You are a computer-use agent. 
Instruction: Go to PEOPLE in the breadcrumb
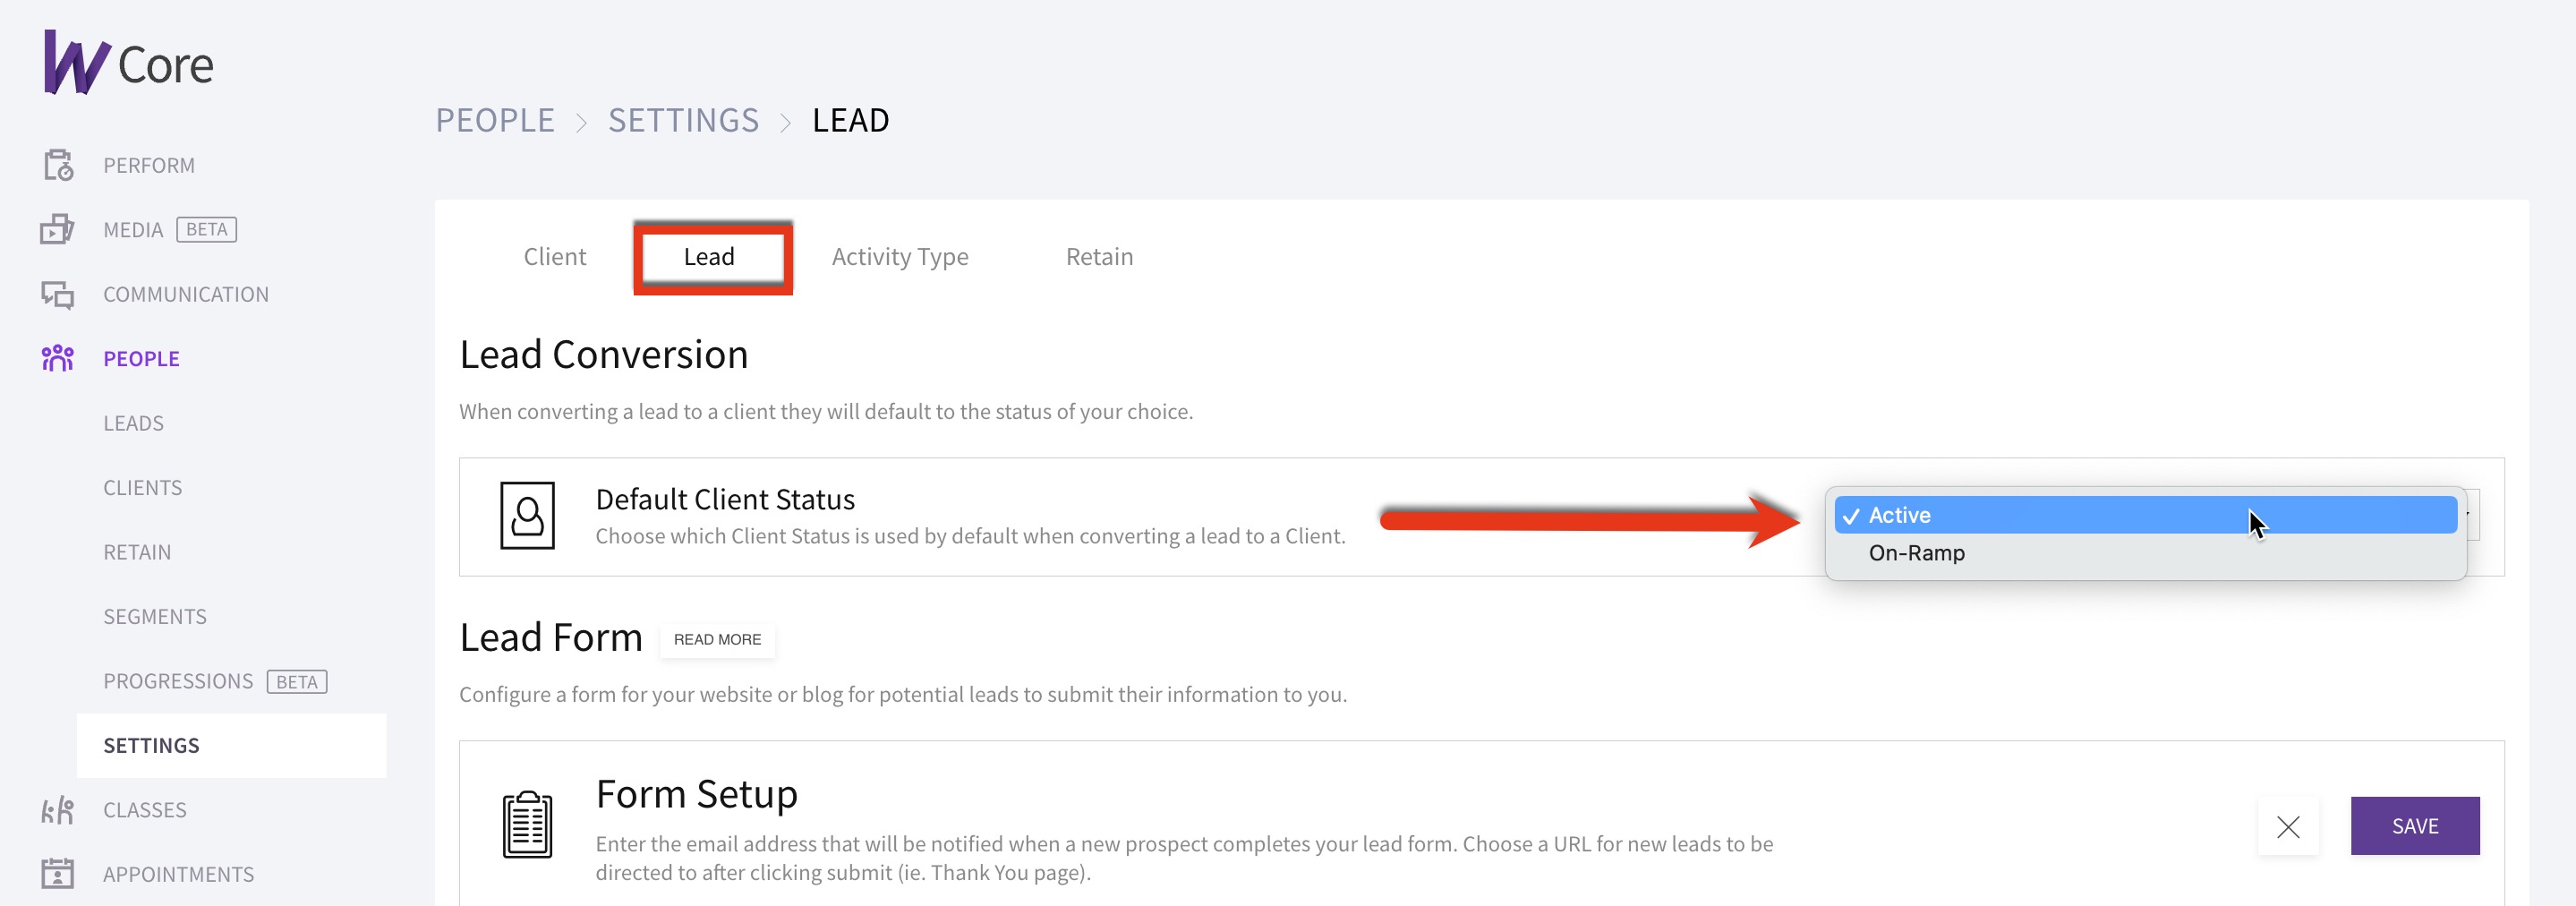[x=495, y=121]
